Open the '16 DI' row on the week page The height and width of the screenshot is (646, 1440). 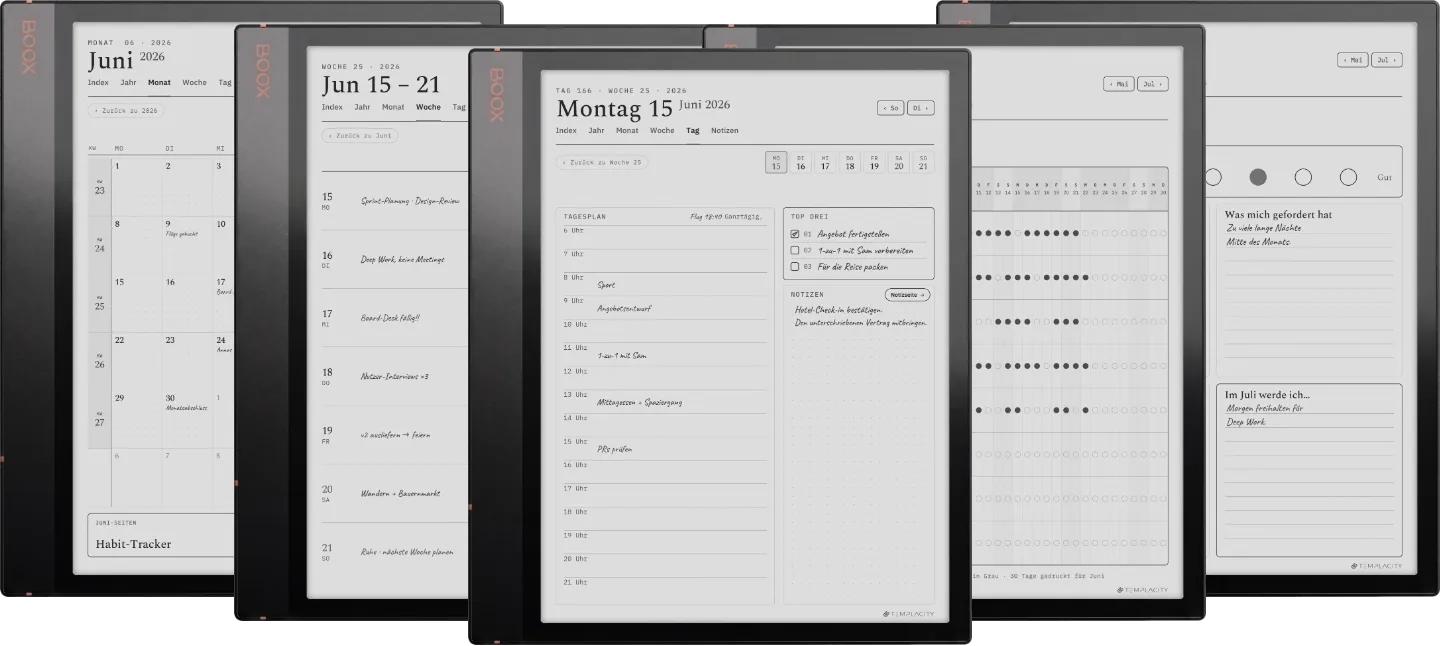coord(395,260)
